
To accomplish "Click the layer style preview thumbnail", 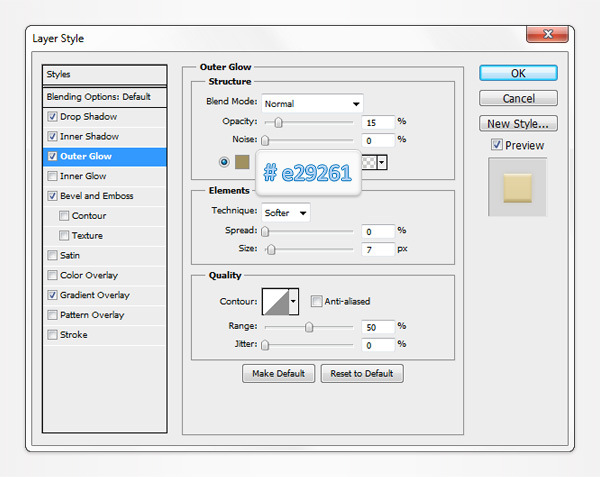I will pos(517,187).
